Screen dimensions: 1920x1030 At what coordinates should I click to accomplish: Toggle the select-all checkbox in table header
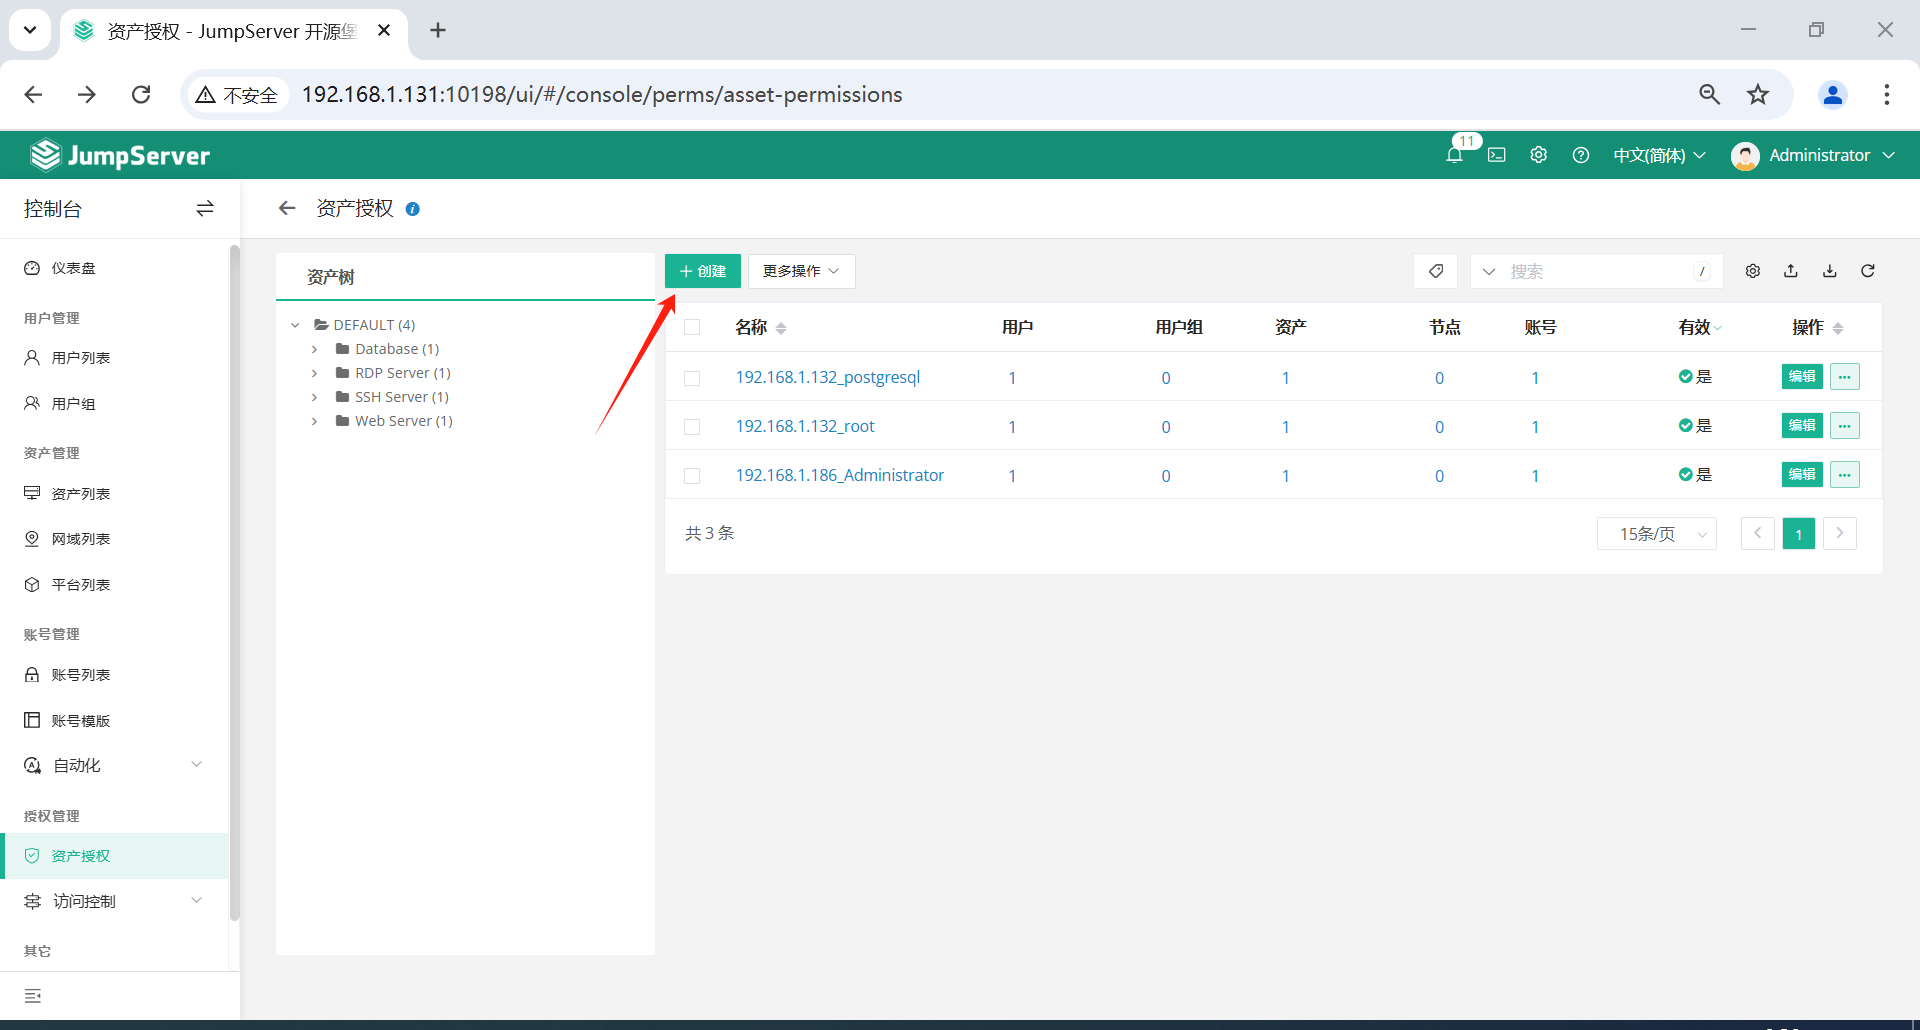pos(692,327)
